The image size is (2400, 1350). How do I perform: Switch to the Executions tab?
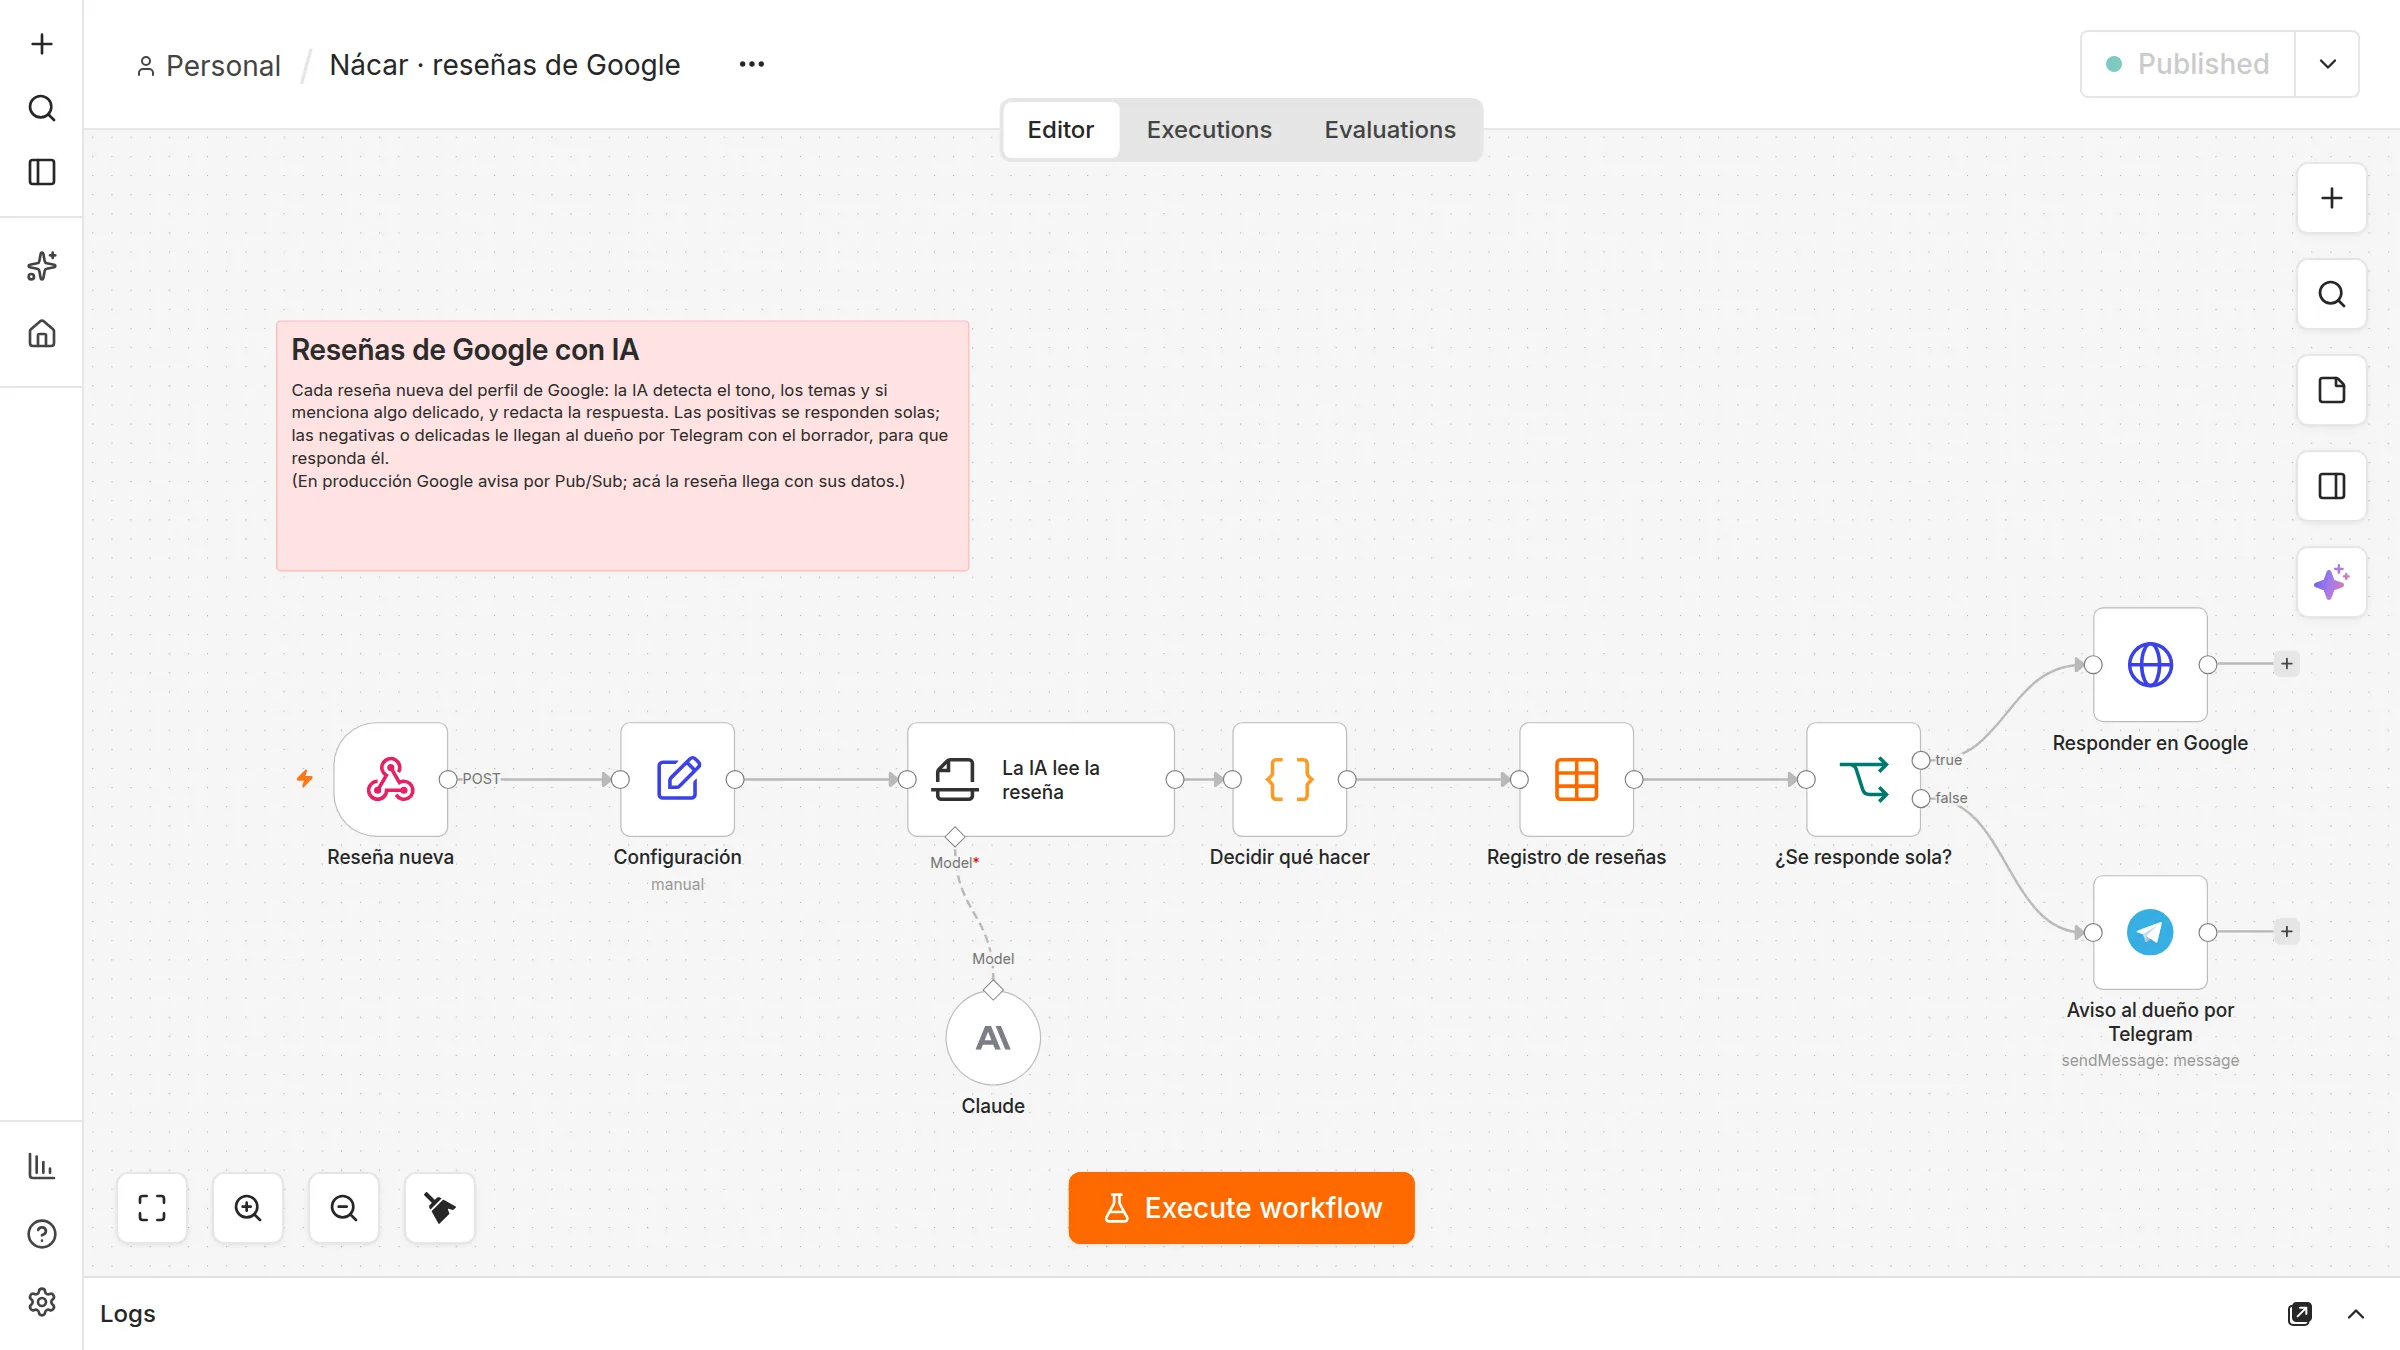1209,130
